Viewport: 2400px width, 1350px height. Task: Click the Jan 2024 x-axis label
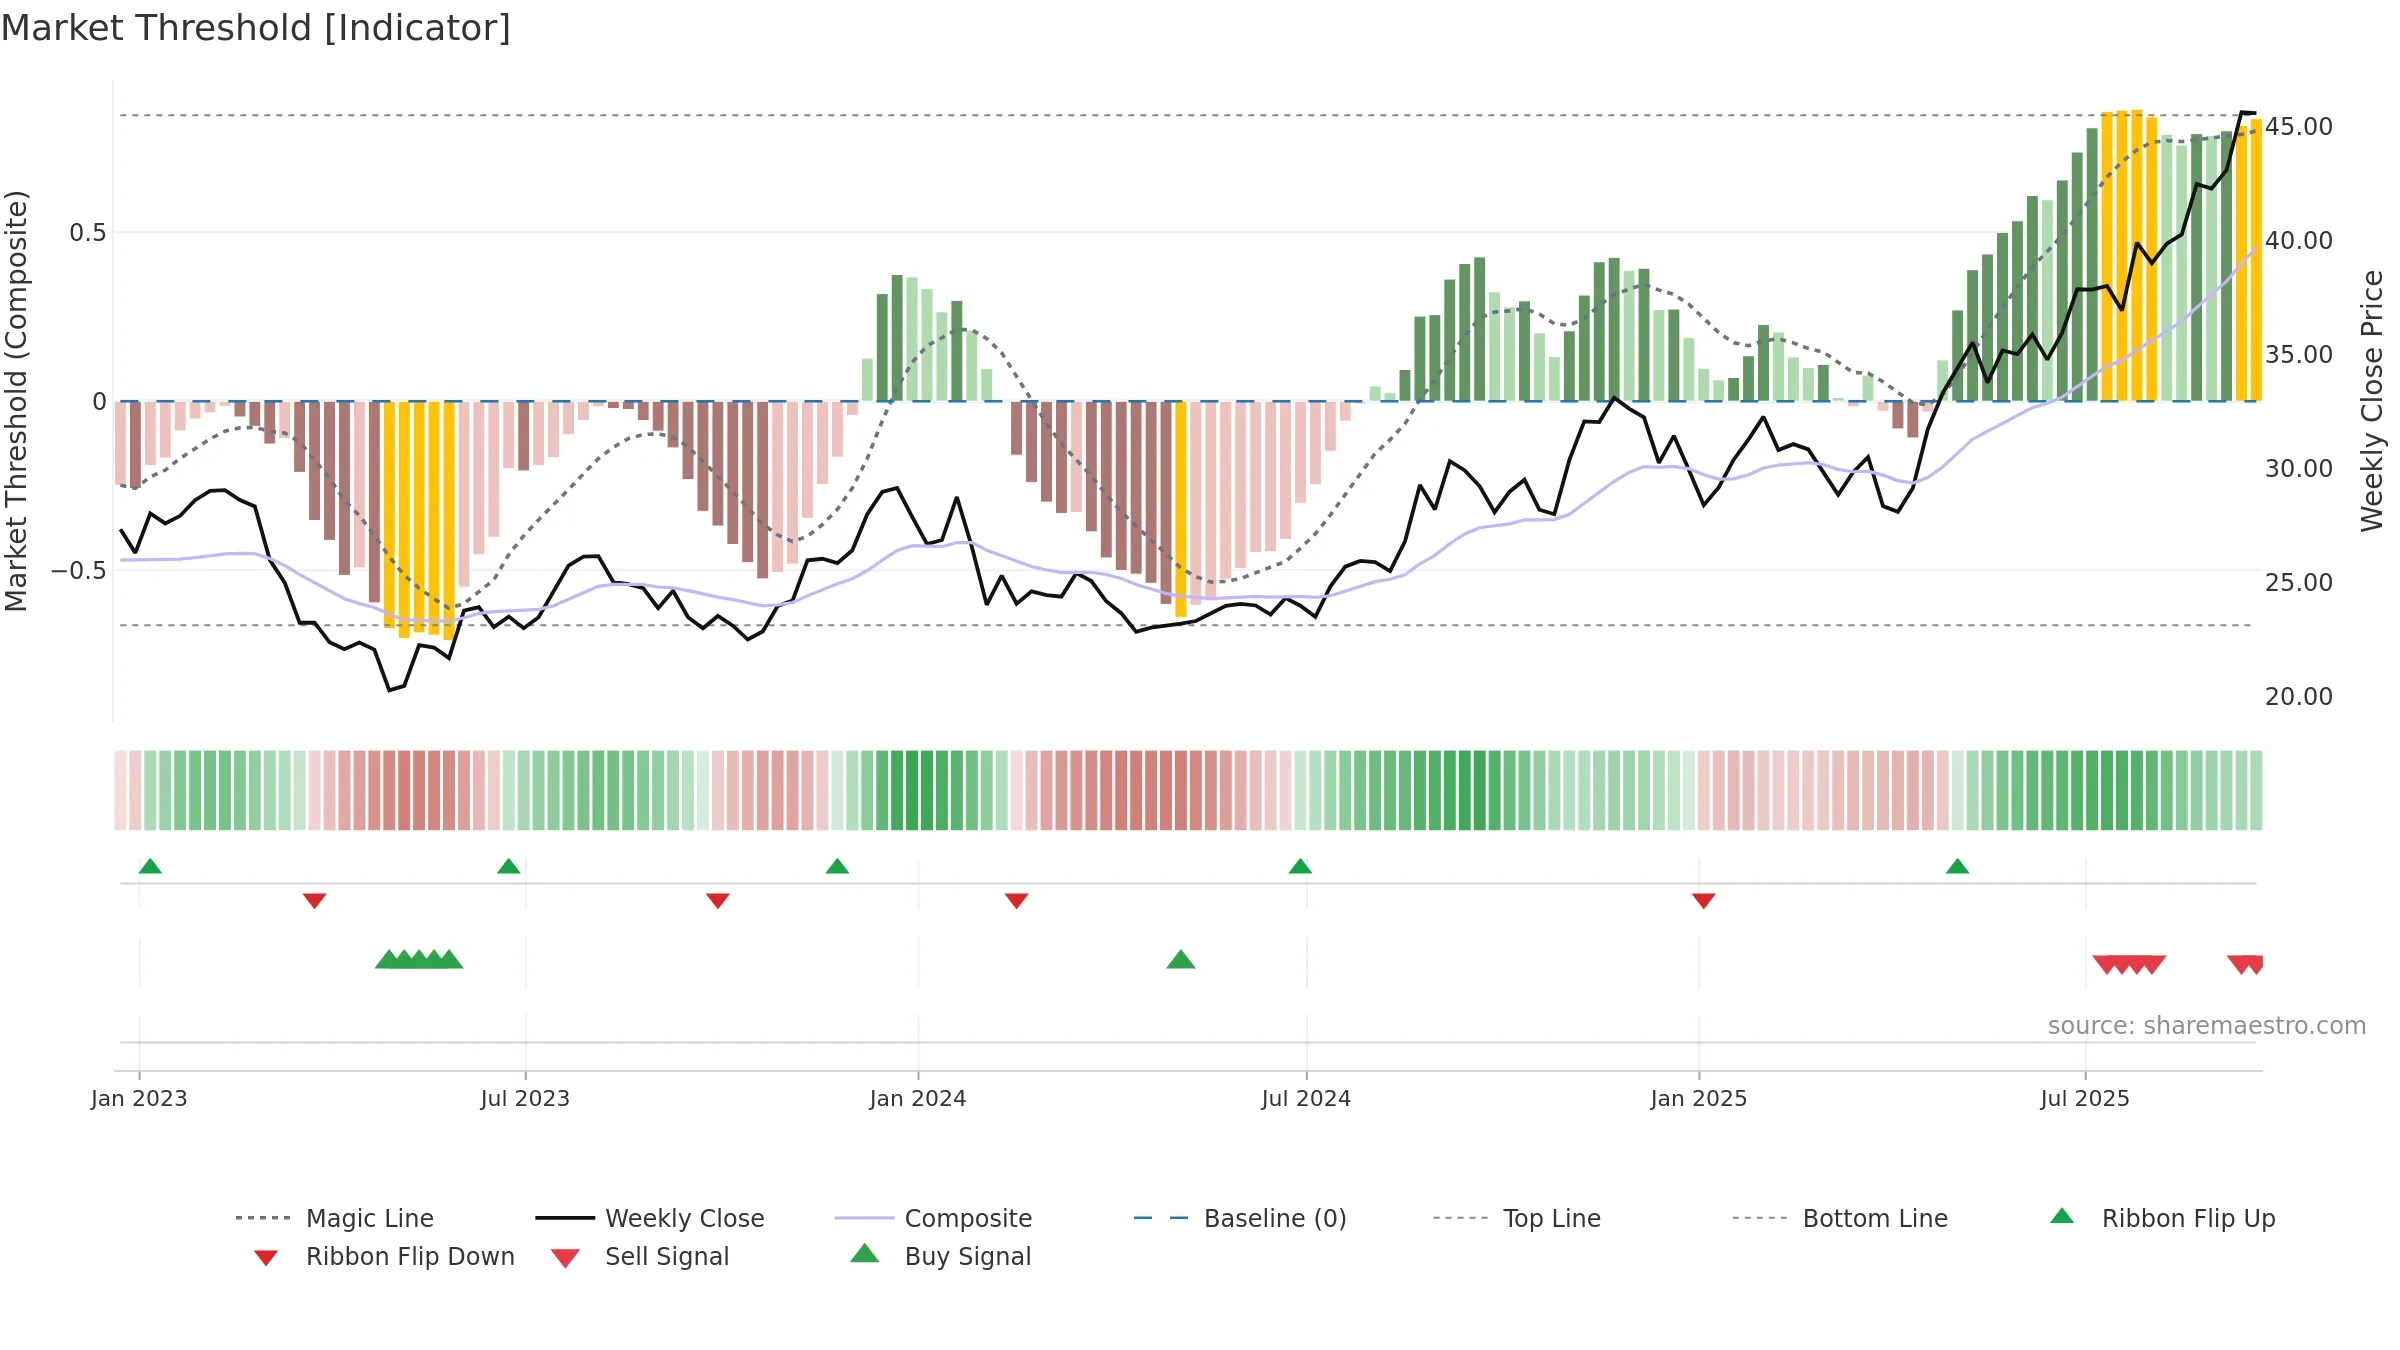pos(918,1098)
